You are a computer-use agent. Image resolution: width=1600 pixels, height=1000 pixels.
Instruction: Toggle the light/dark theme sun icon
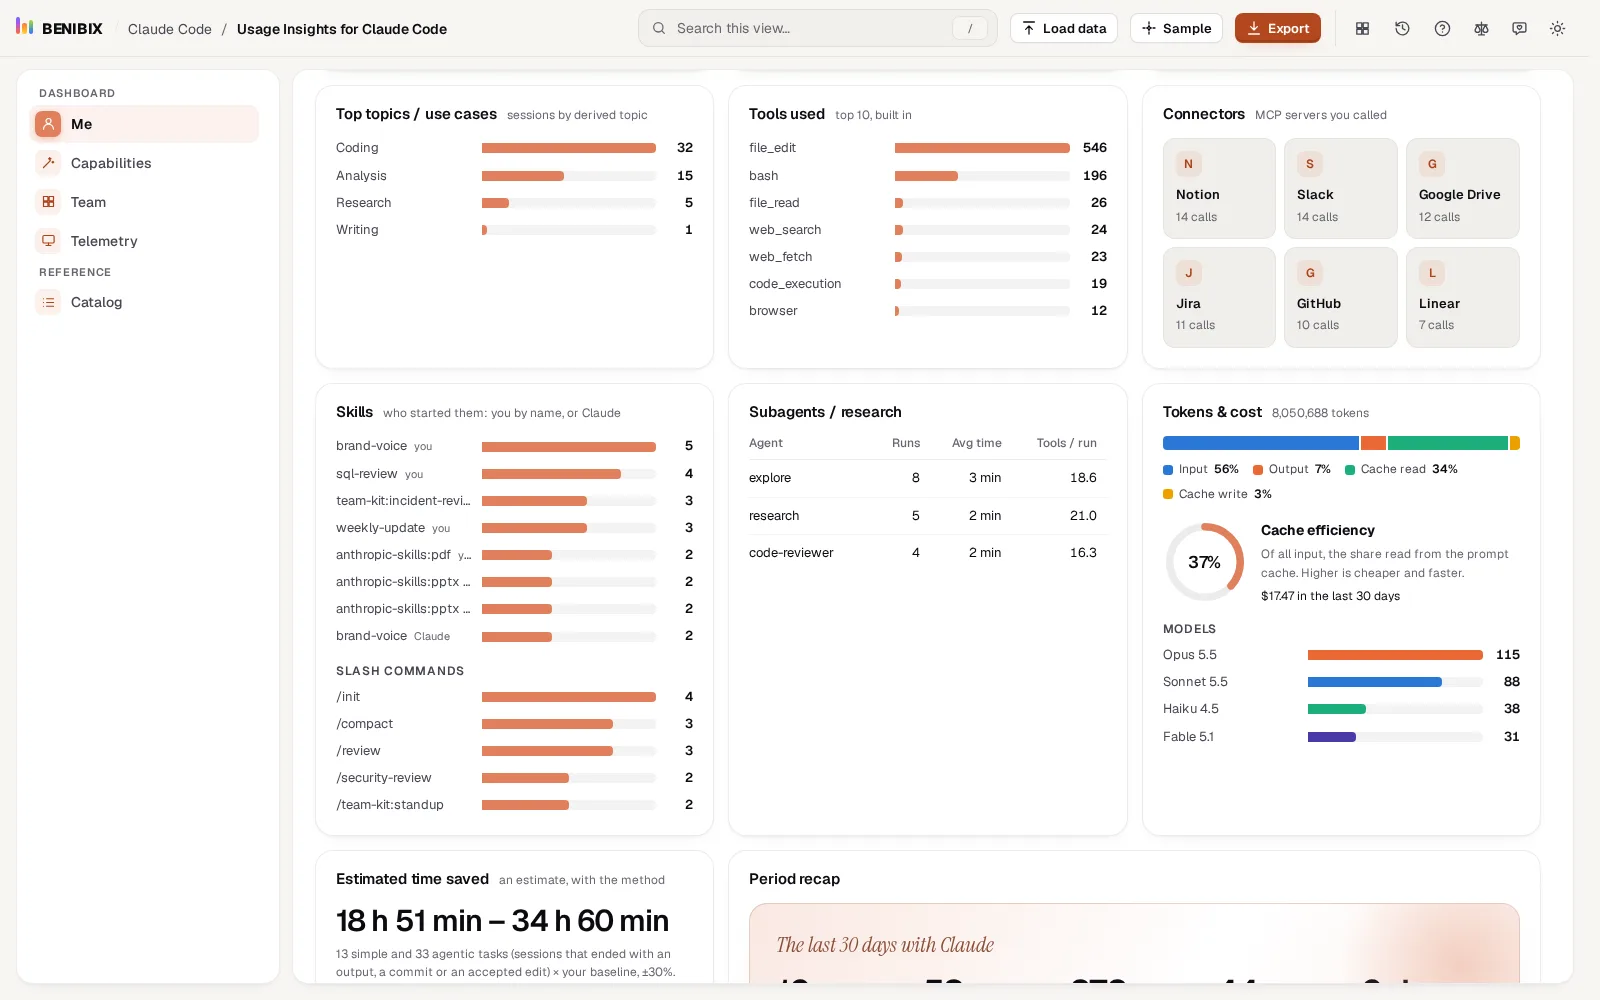pyautogui.click(x=1557, y=28)
